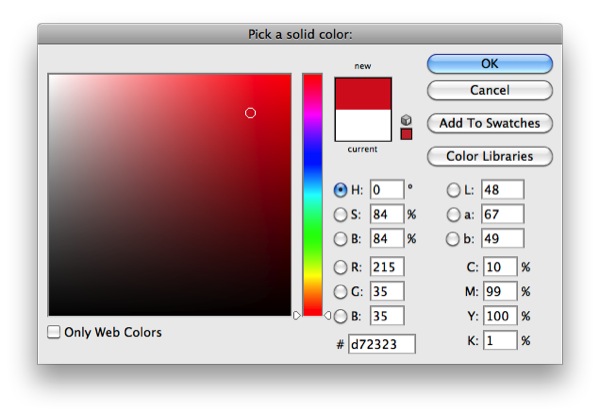600x416 pixels.
Task: Click the "Only Web Colors" label text
Action: (x=113, y=332)
